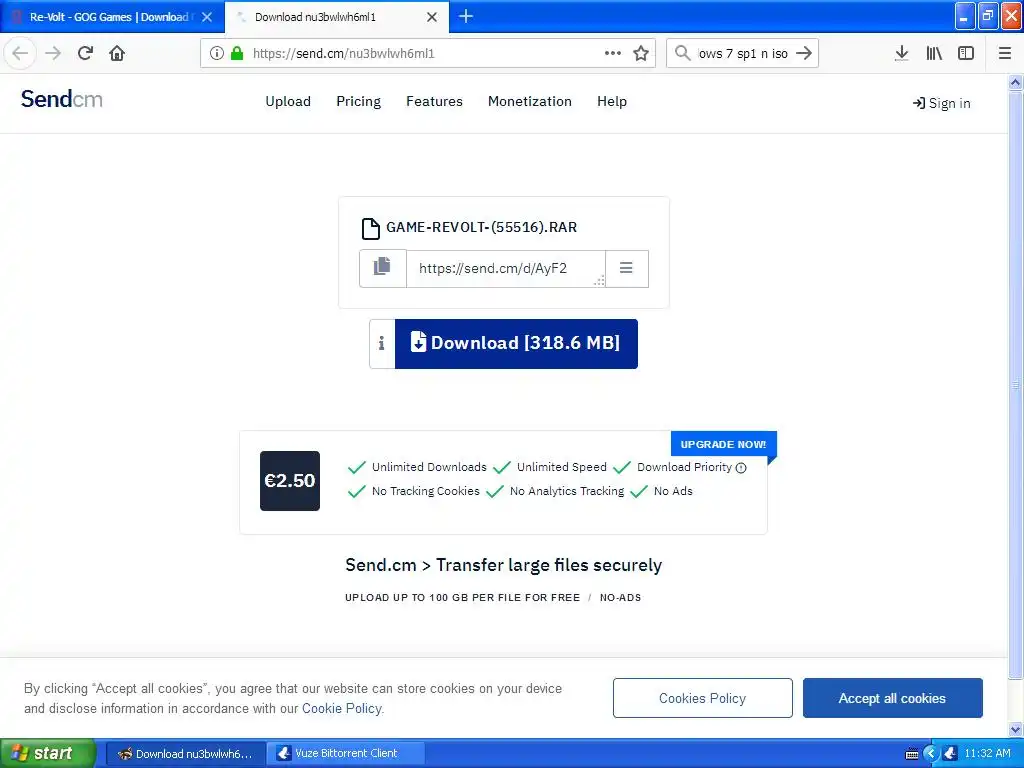Open the Firefox hamburger menu

[1005, 53]
